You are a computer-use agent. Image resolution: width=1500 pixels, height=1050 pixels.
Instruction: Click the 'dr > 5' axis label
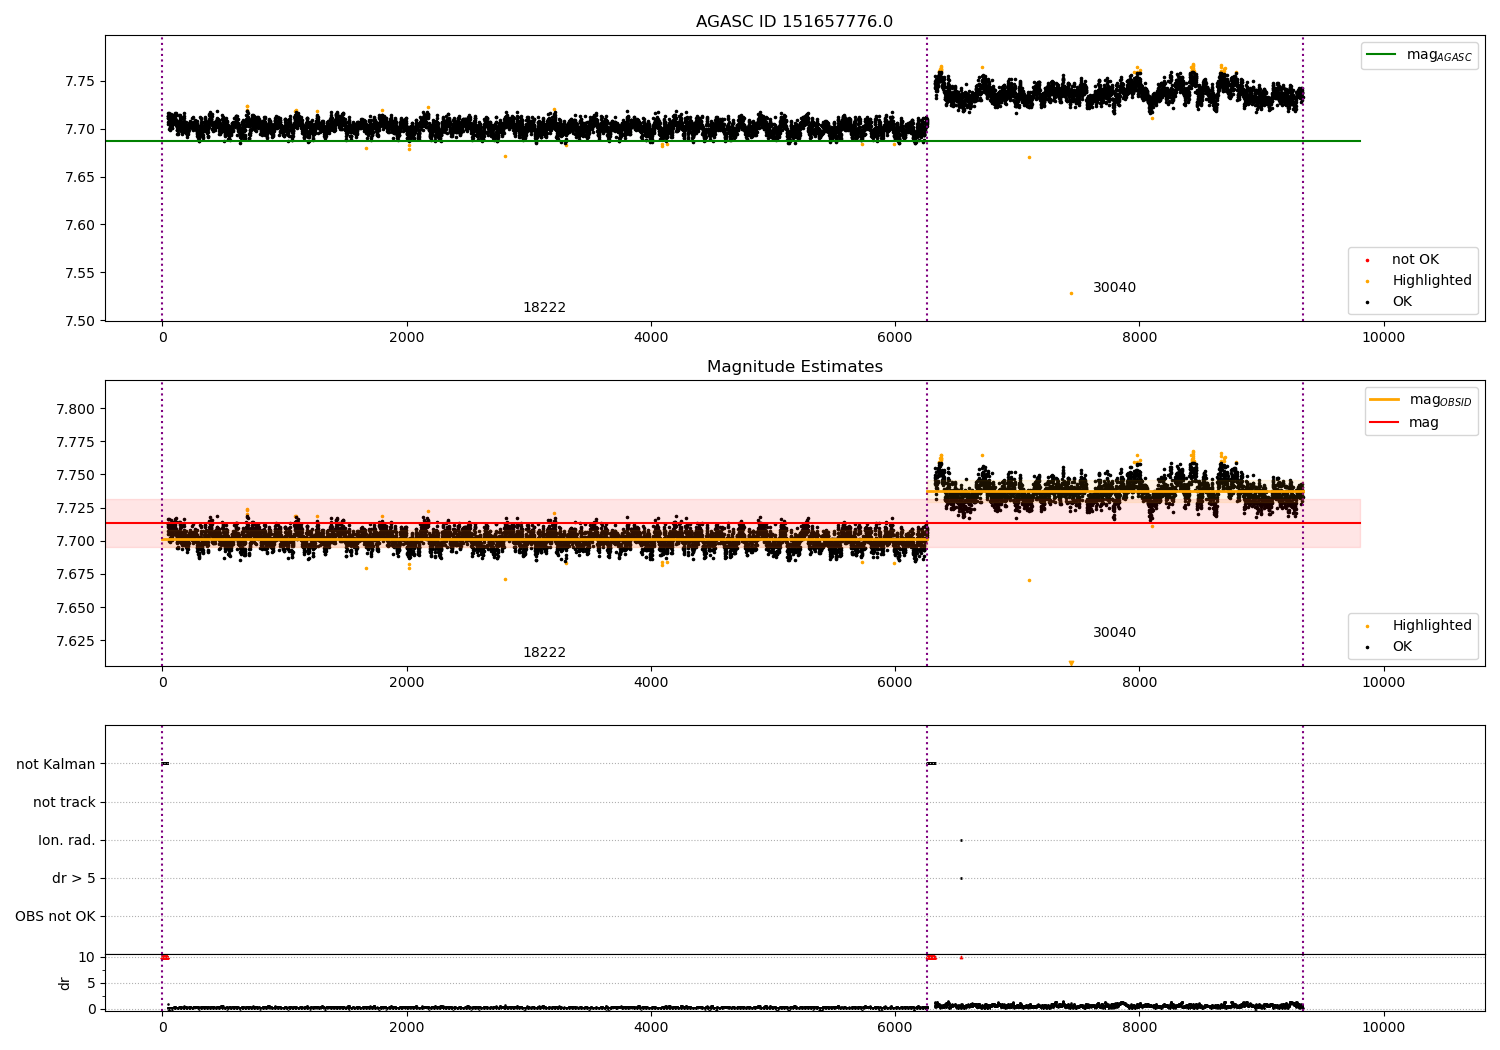pyautogui.click(x=74, y=879)
